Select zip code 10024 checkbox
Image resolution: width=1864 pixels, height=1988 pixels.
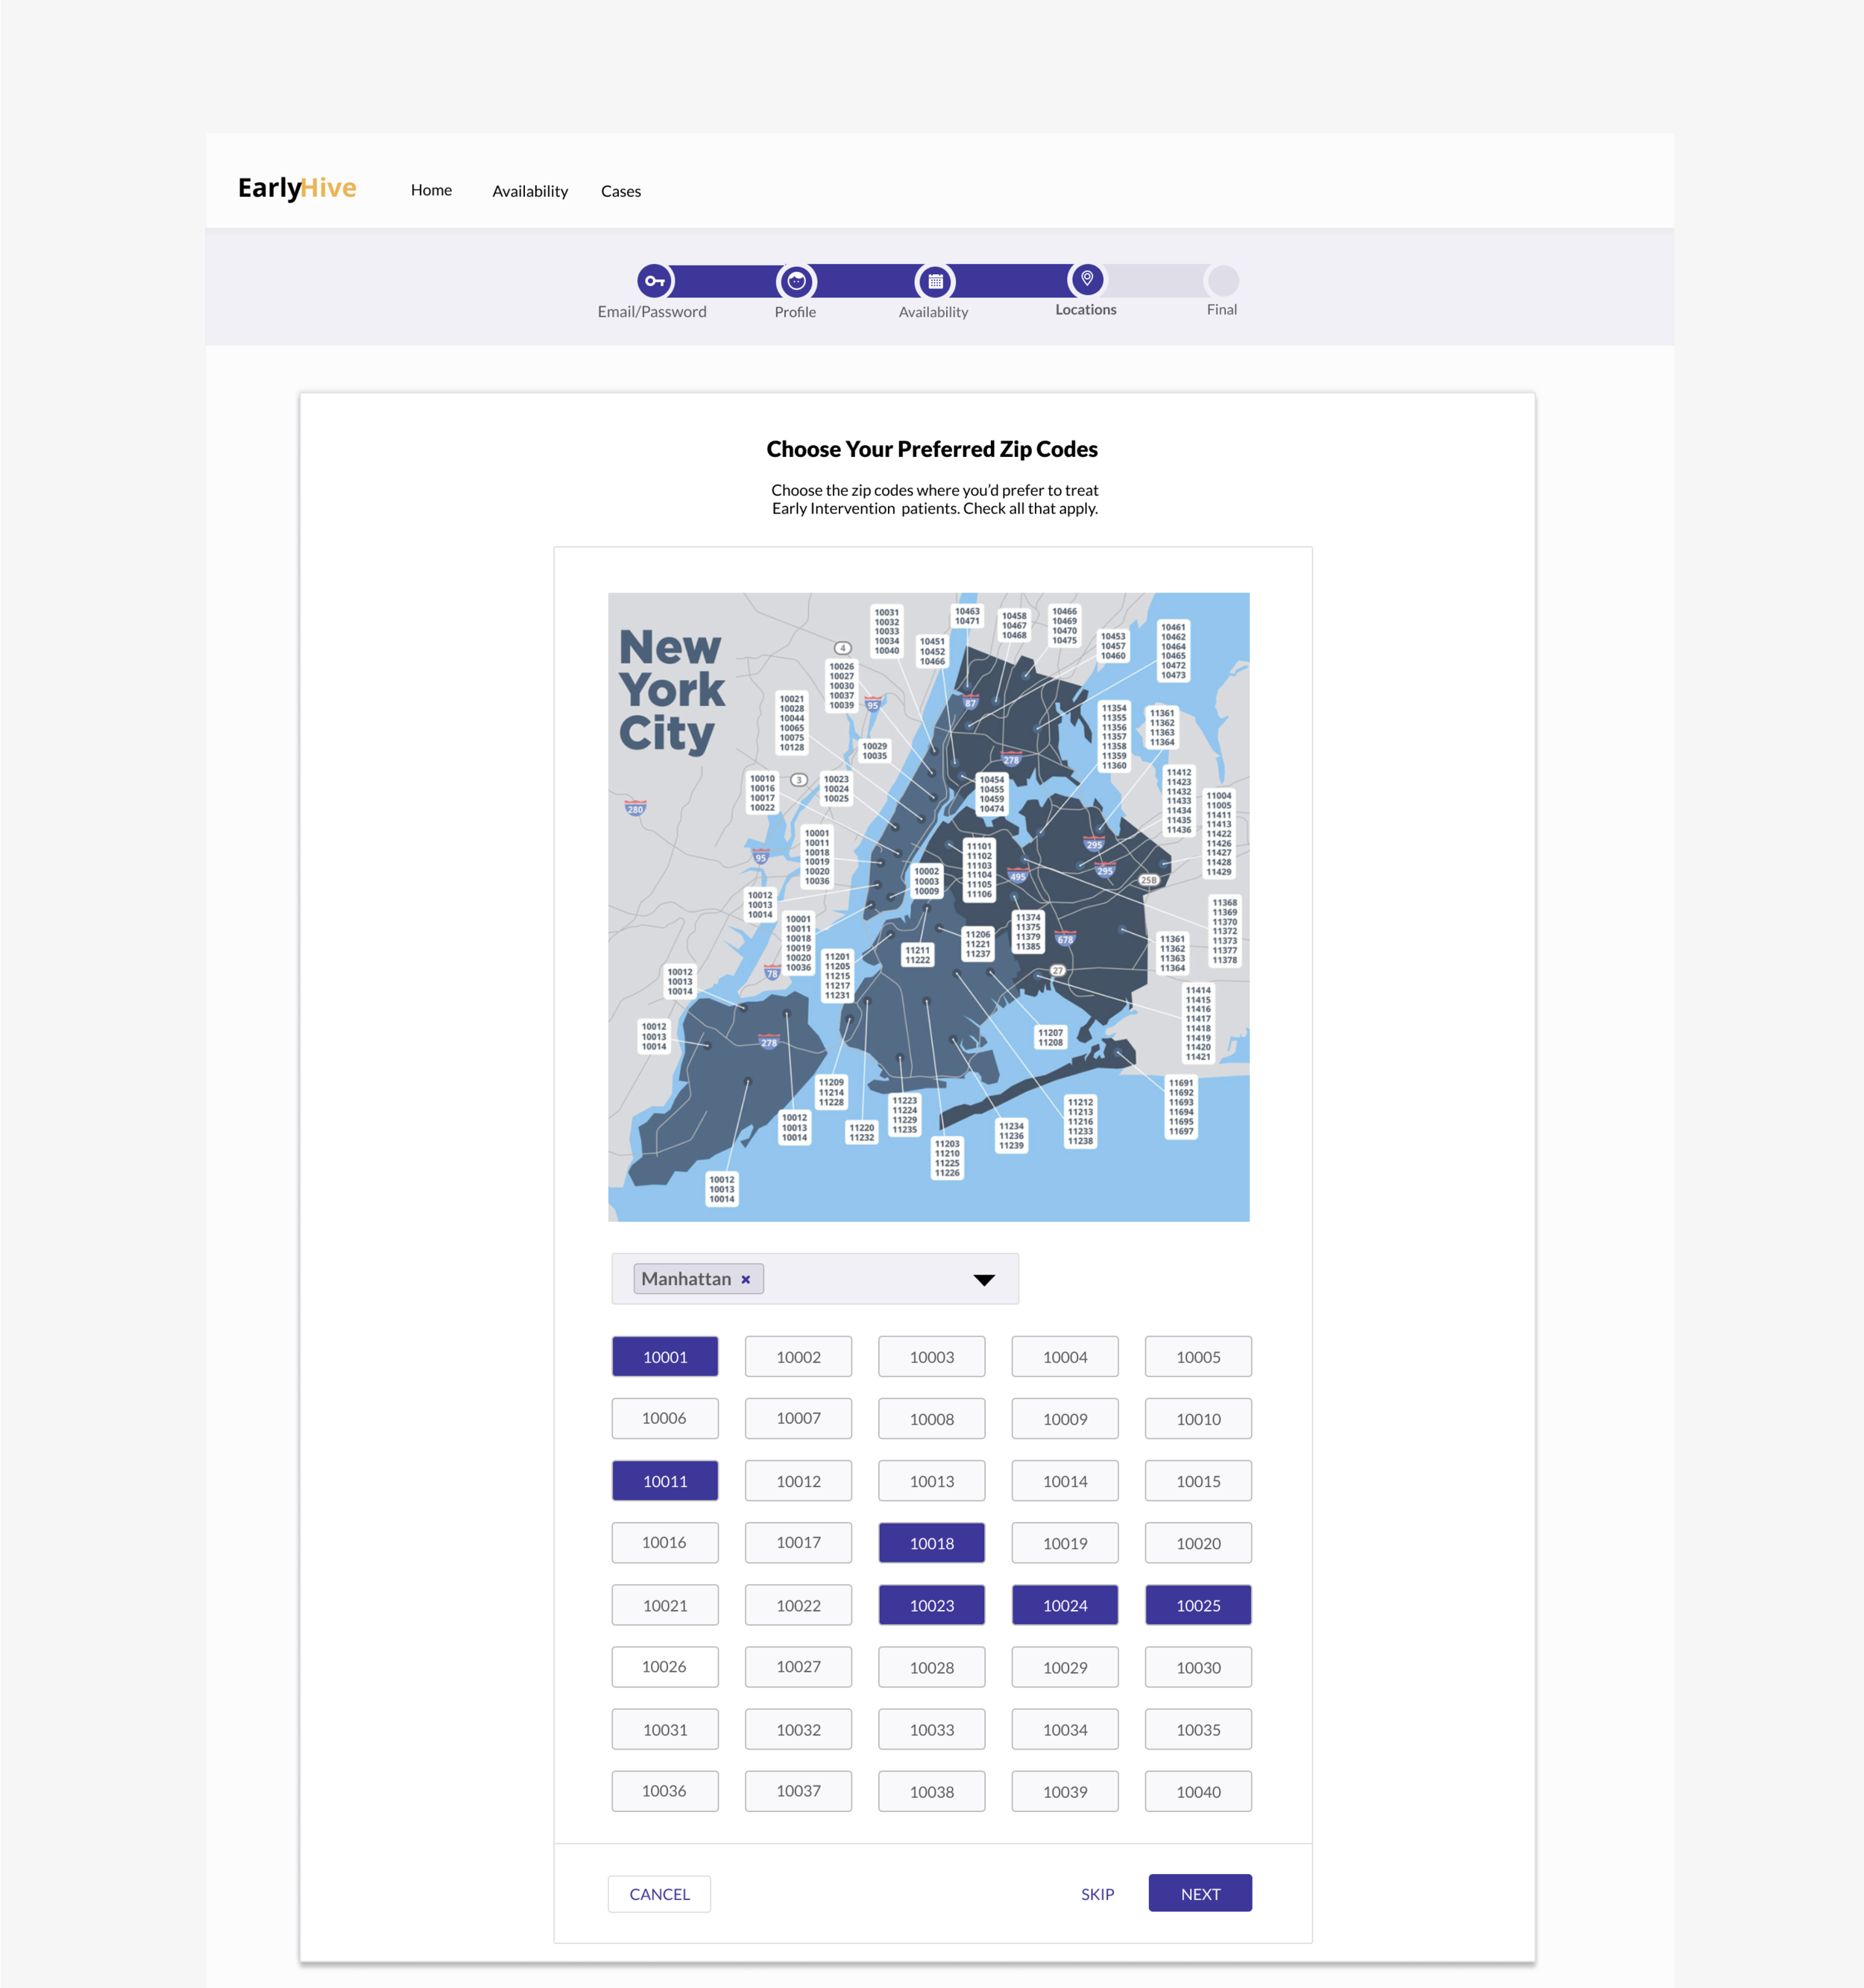point(1065,1604)
